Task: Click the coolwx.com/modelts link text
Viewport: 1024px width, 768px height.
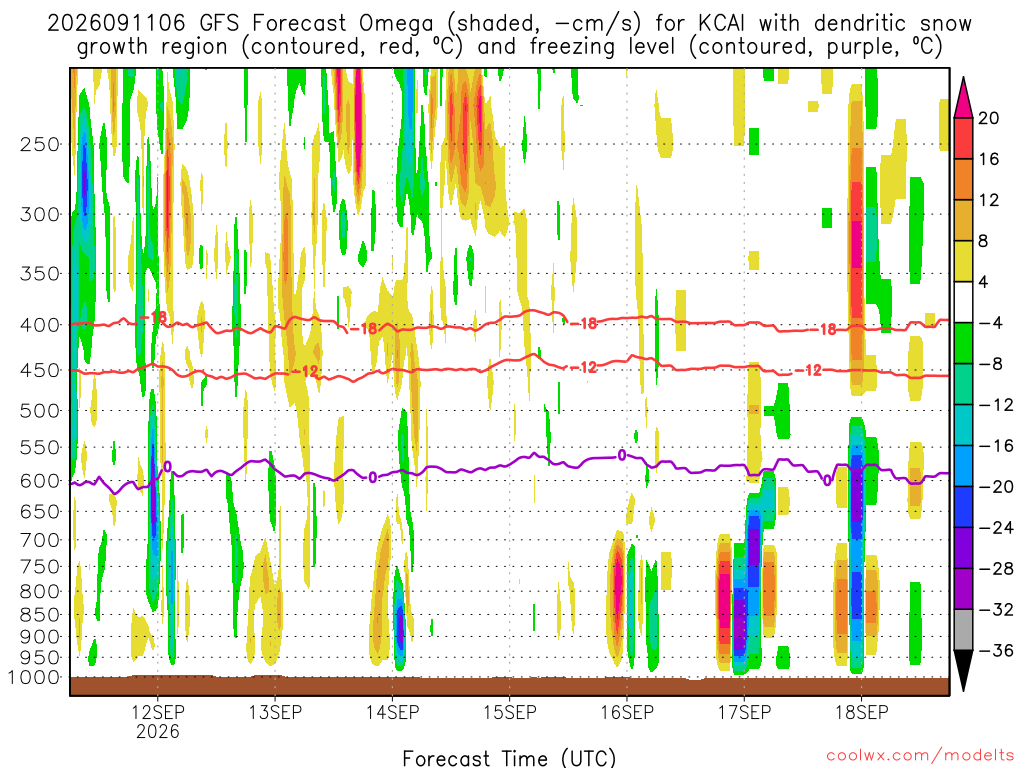Action: [x=920, y=756]
